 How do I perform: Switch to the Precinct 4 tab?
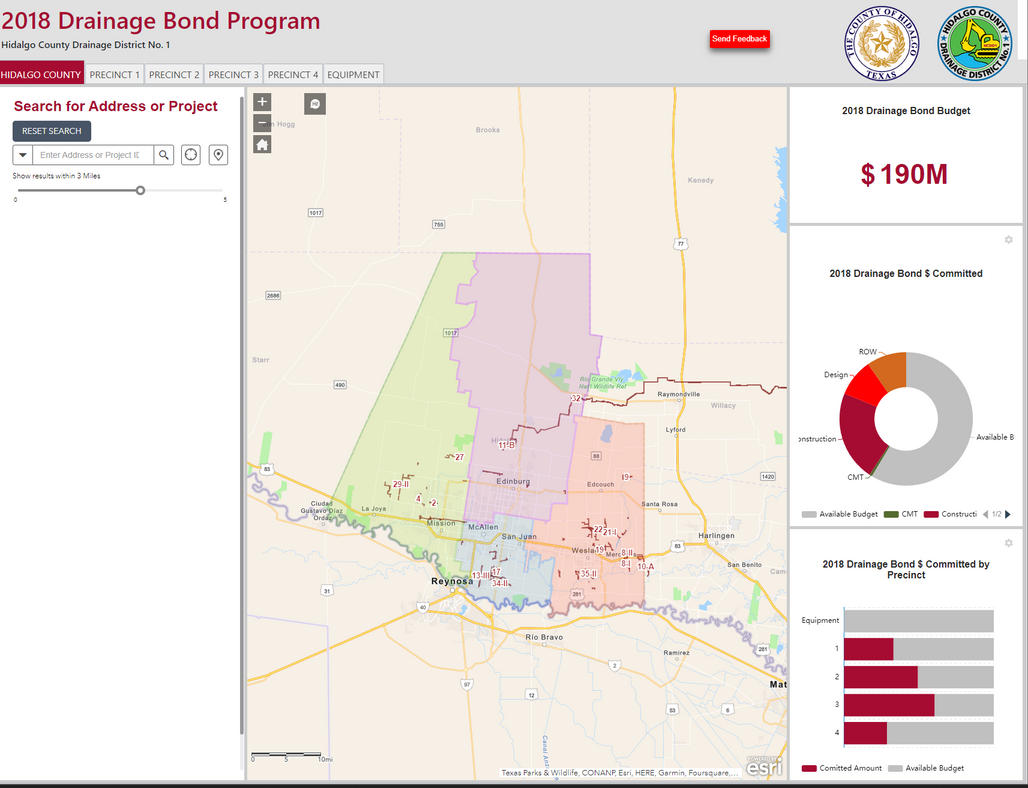point(293,75)
